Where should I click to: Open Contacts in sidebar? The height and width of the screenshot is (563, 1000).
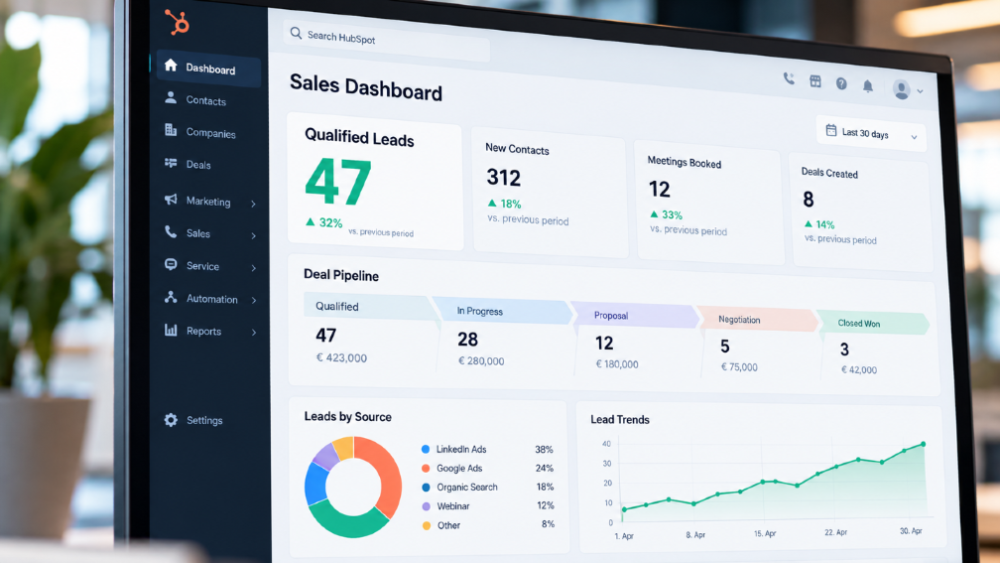click(206, 100)
